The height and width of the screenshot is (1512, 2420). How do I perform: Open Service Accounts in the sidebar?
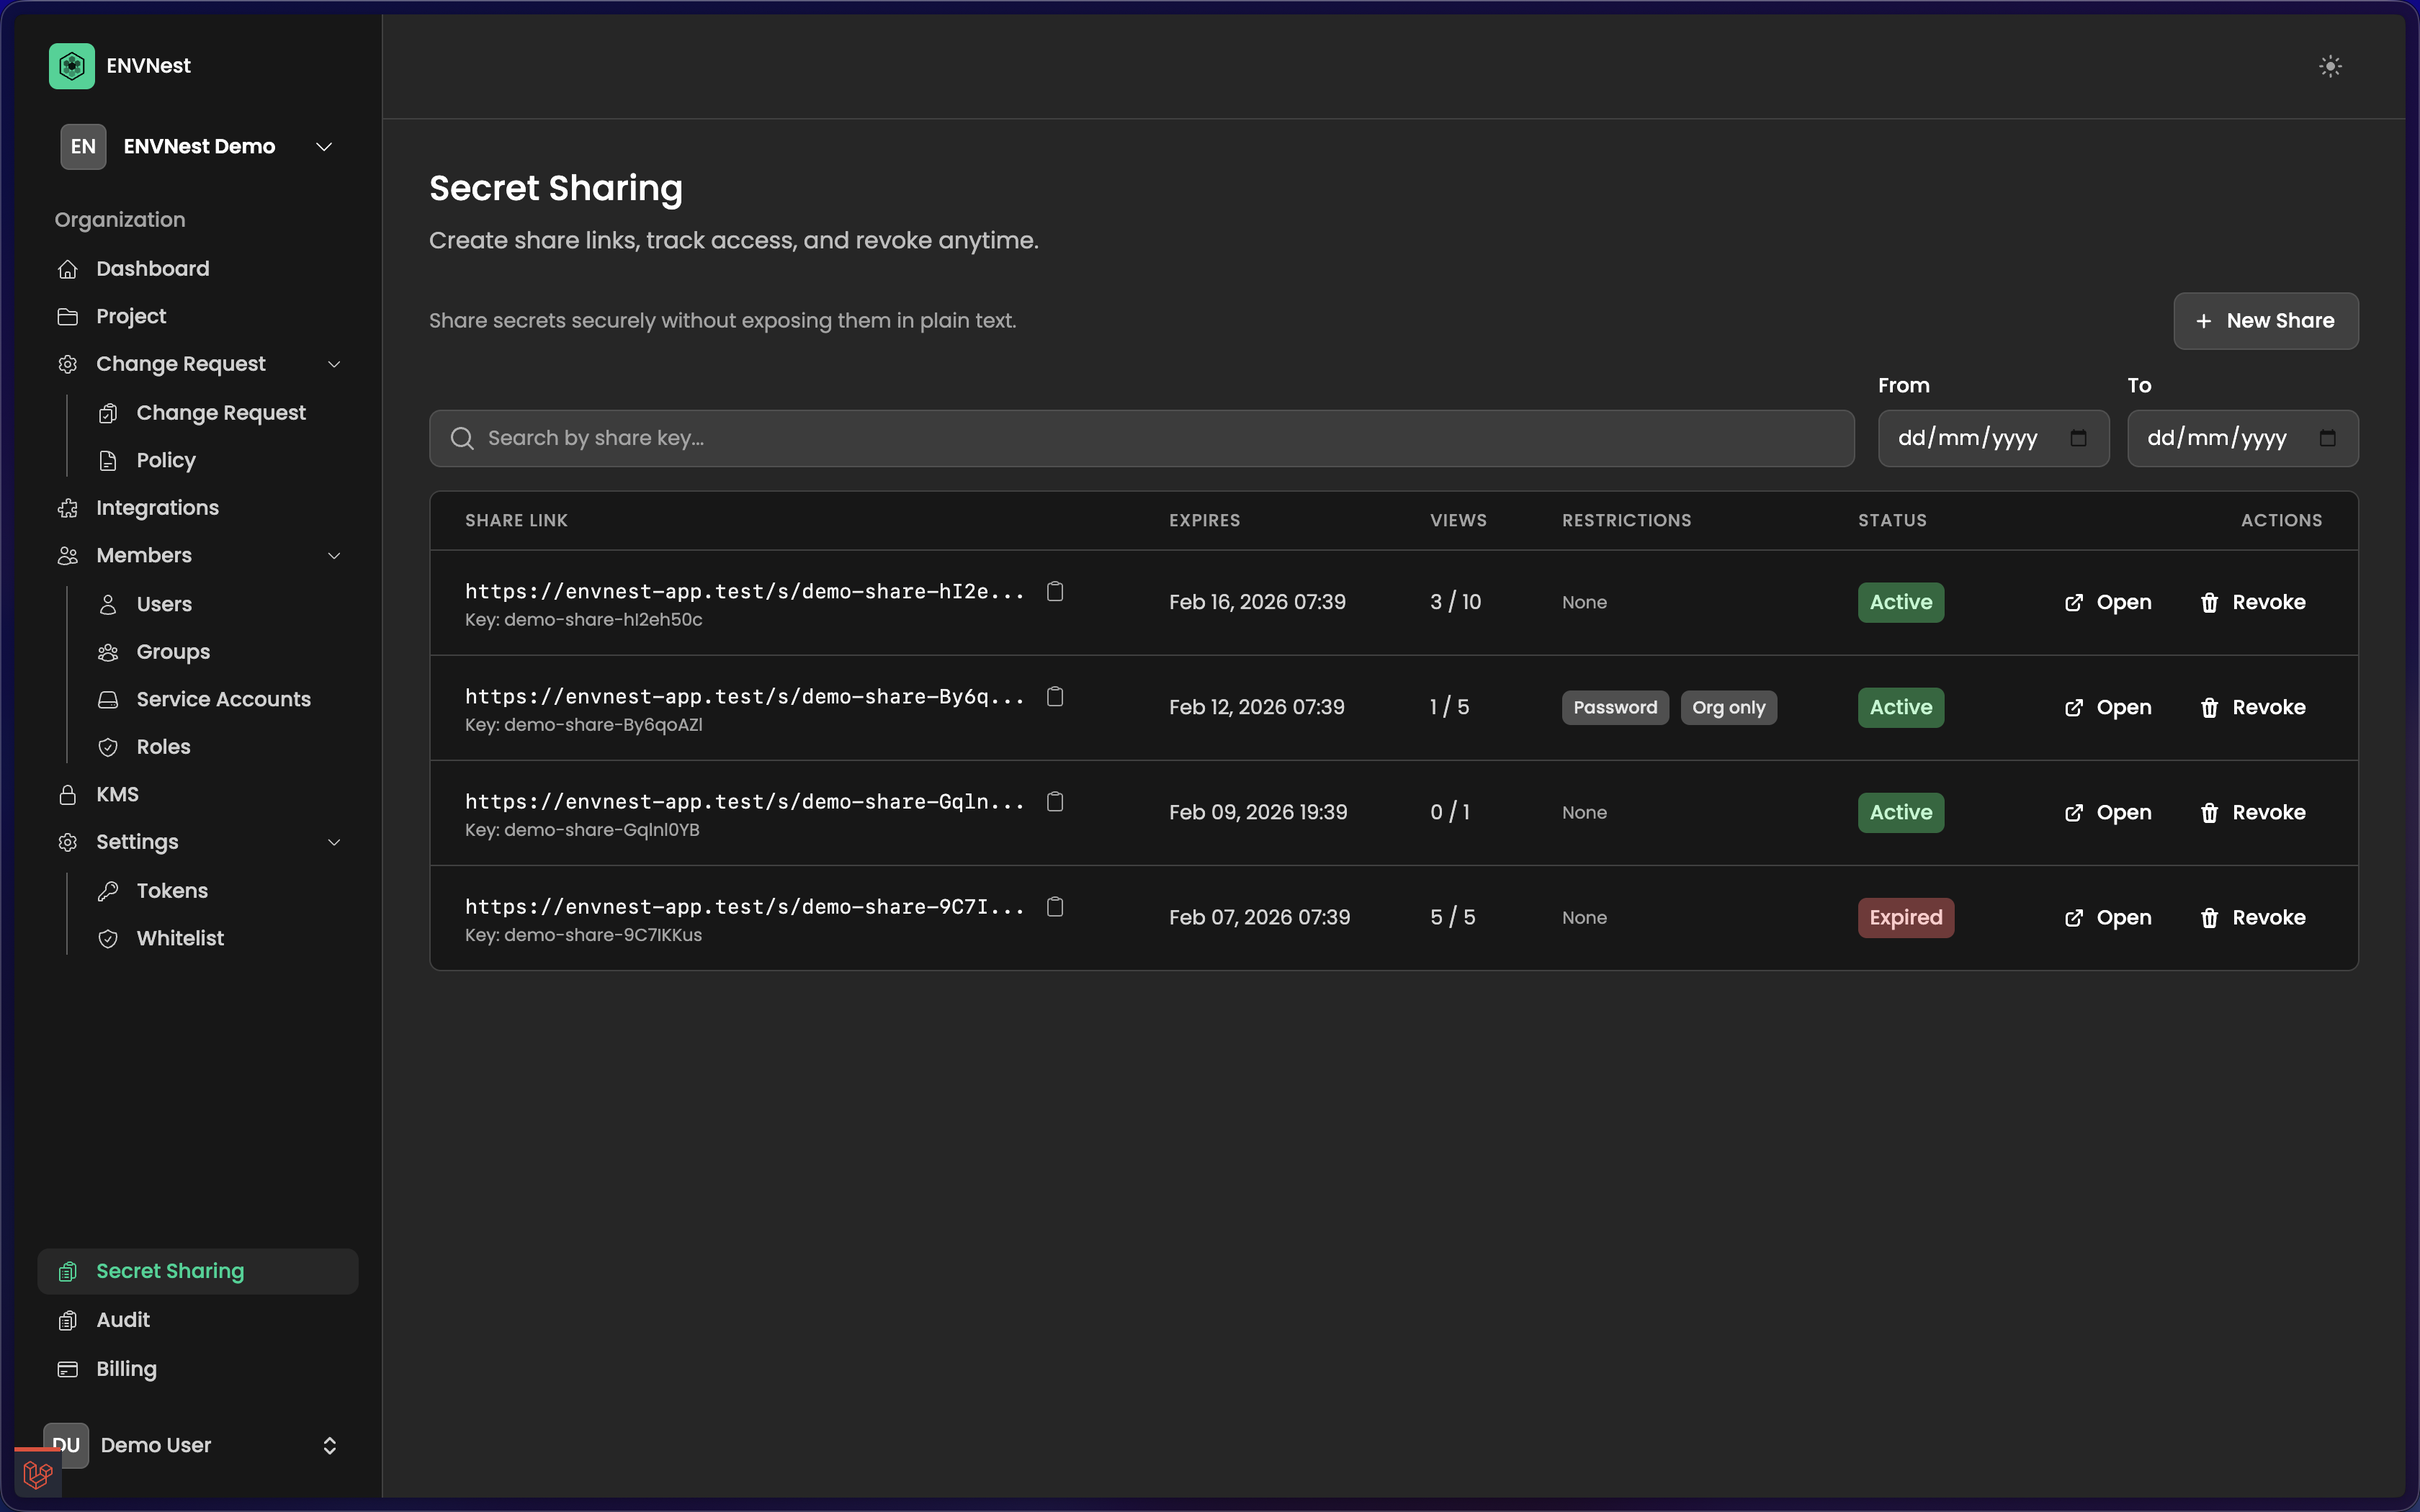point(223,699)
